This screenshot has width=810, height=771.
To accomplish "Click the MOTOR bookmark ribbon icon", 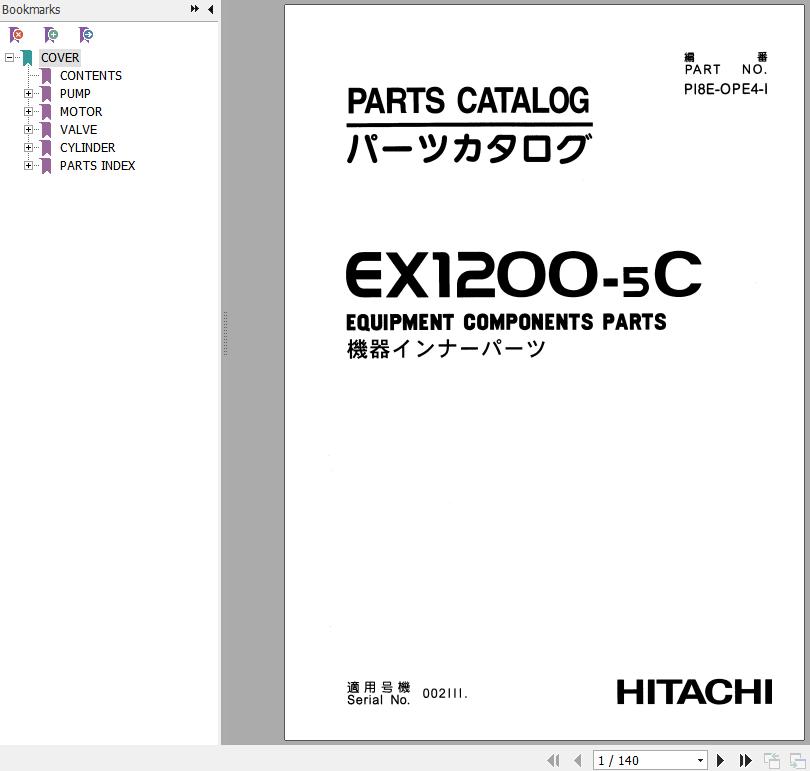I will (x=46, y=112).
